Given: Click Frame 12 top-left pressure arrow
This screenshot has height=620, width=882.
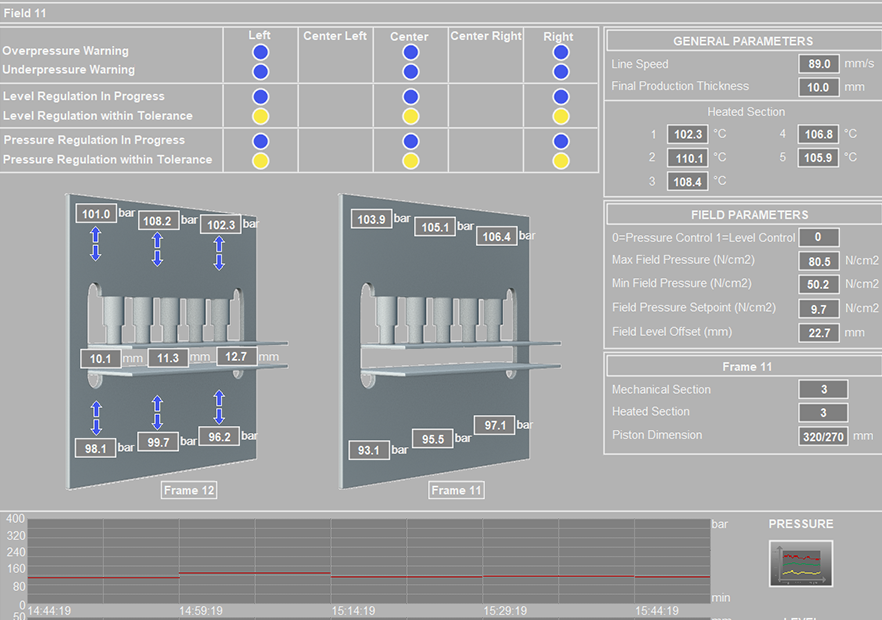Looking at the screenshot, I should coord(96,243).
